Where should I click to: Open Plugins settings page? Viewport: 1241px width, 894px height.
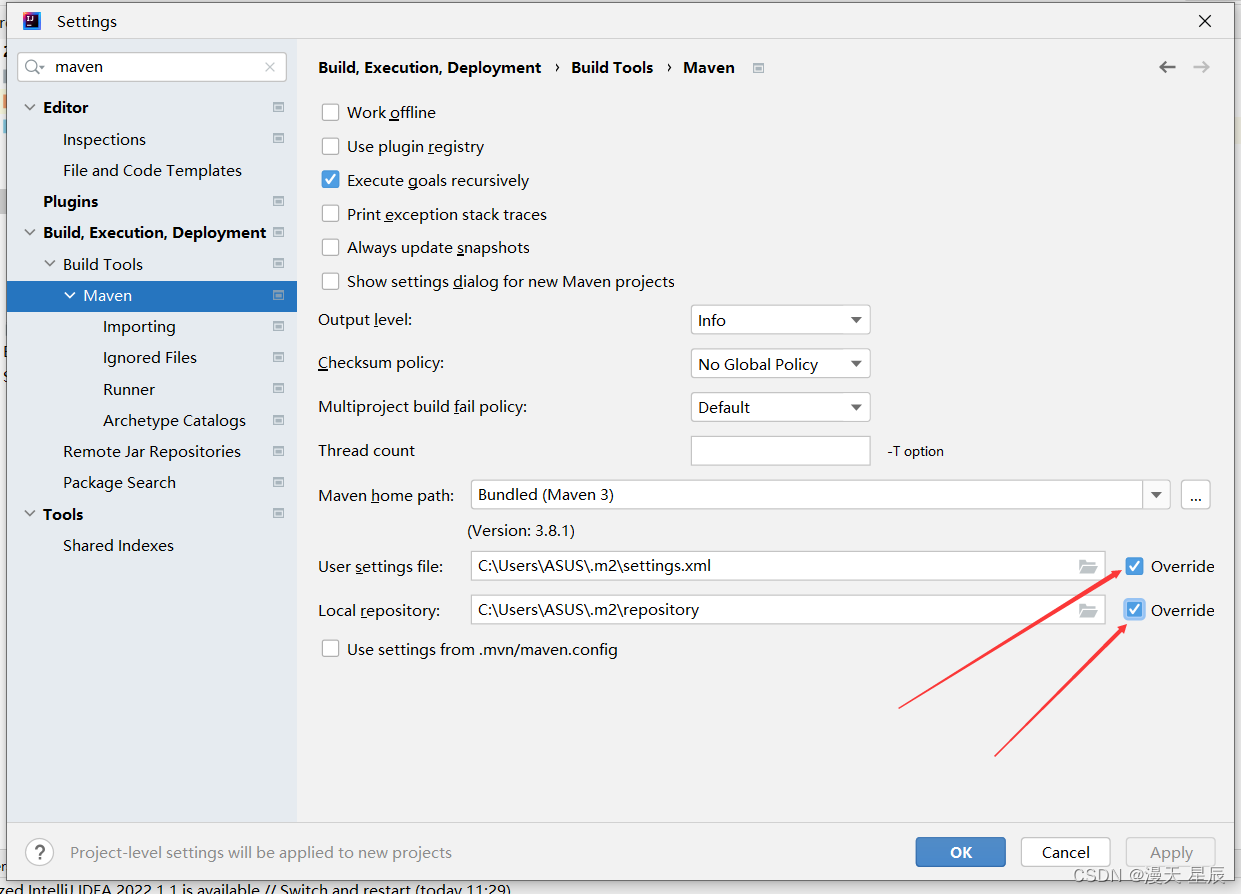pos(70,201)
